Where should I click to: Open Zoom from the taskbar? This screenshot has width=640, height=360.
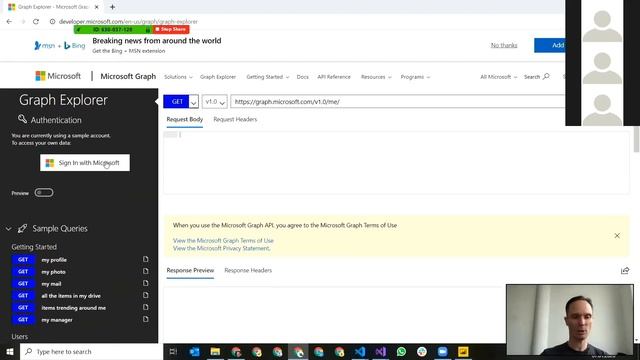pyautogui.click(x=442, y=351)
